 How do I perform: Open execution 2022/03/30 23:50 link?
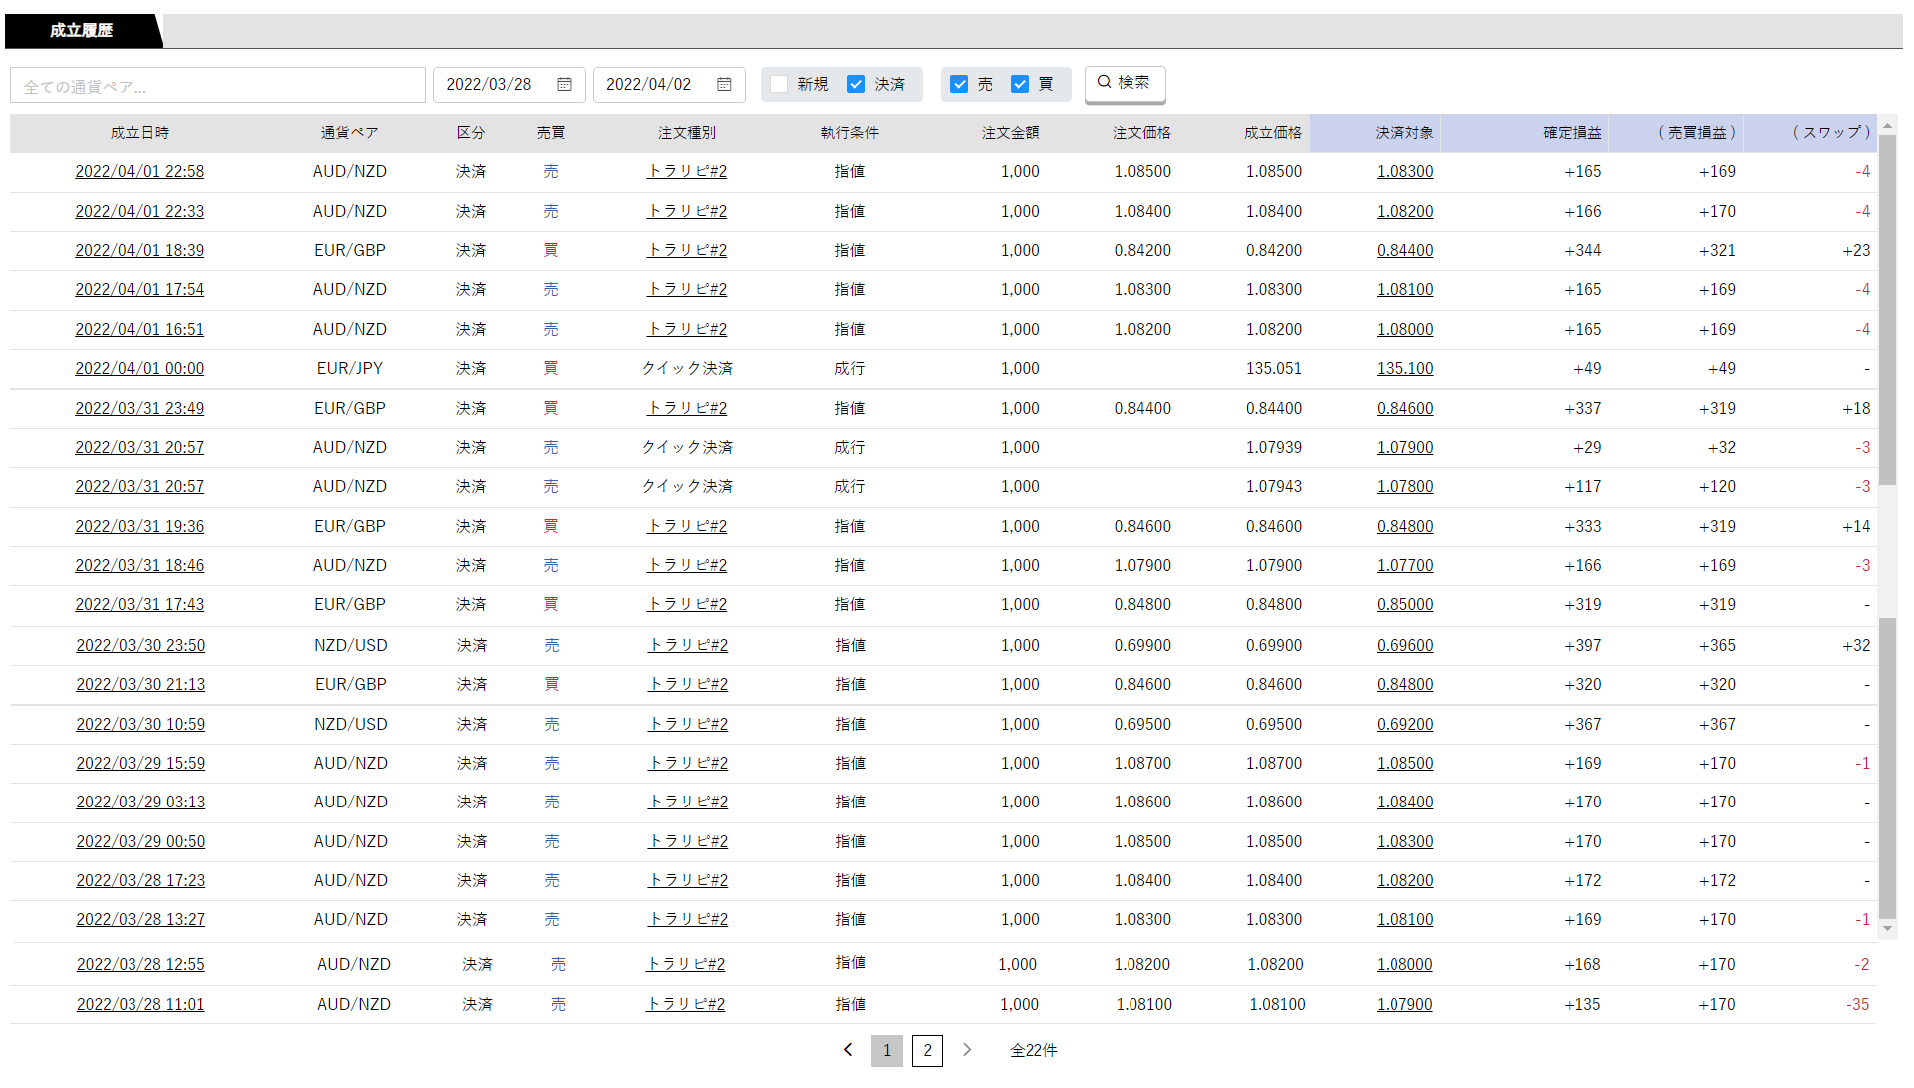click(x=141, y=646)
